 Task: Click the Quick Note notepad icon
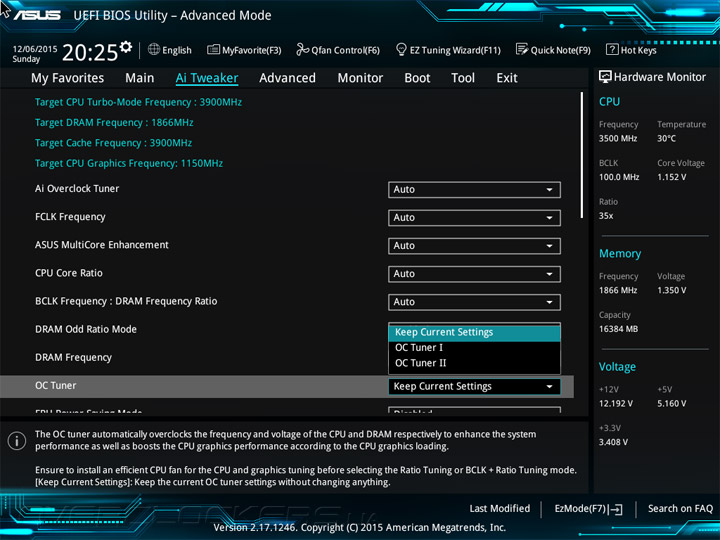[x=522, y=49]
